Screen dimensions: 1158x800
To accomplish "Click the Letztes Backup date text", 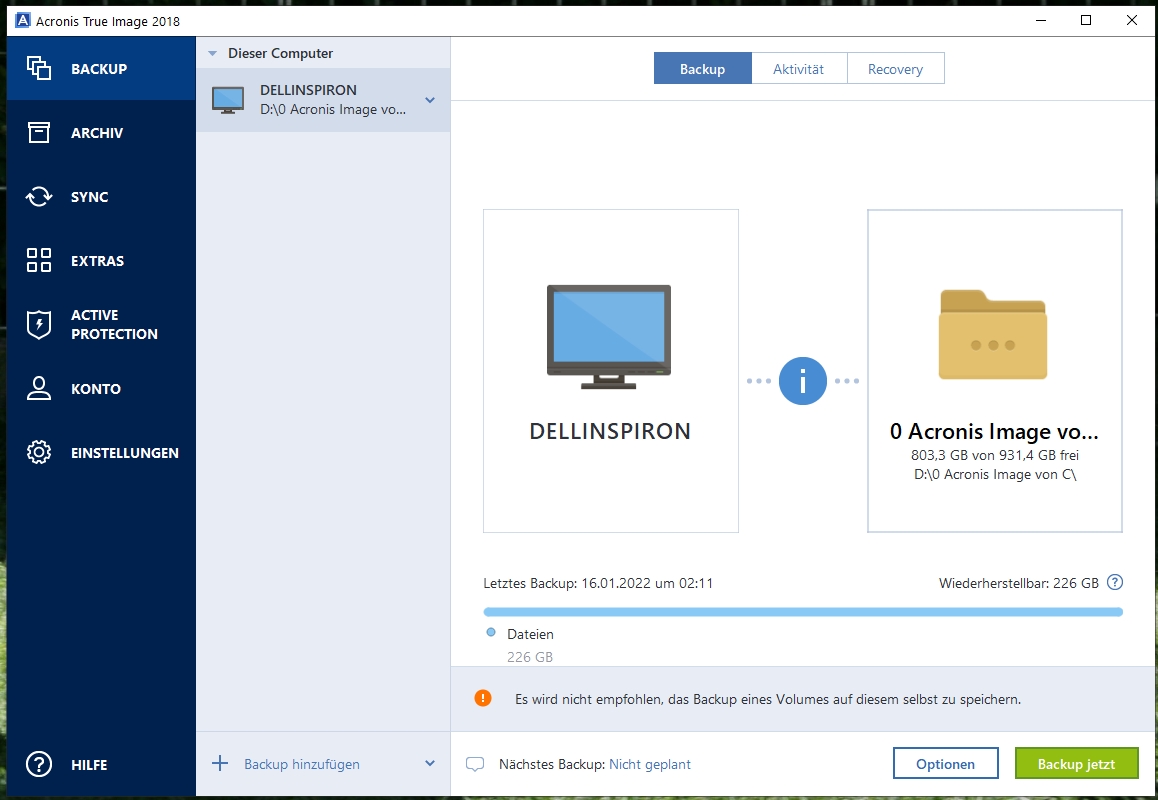I will click(598, 583).
